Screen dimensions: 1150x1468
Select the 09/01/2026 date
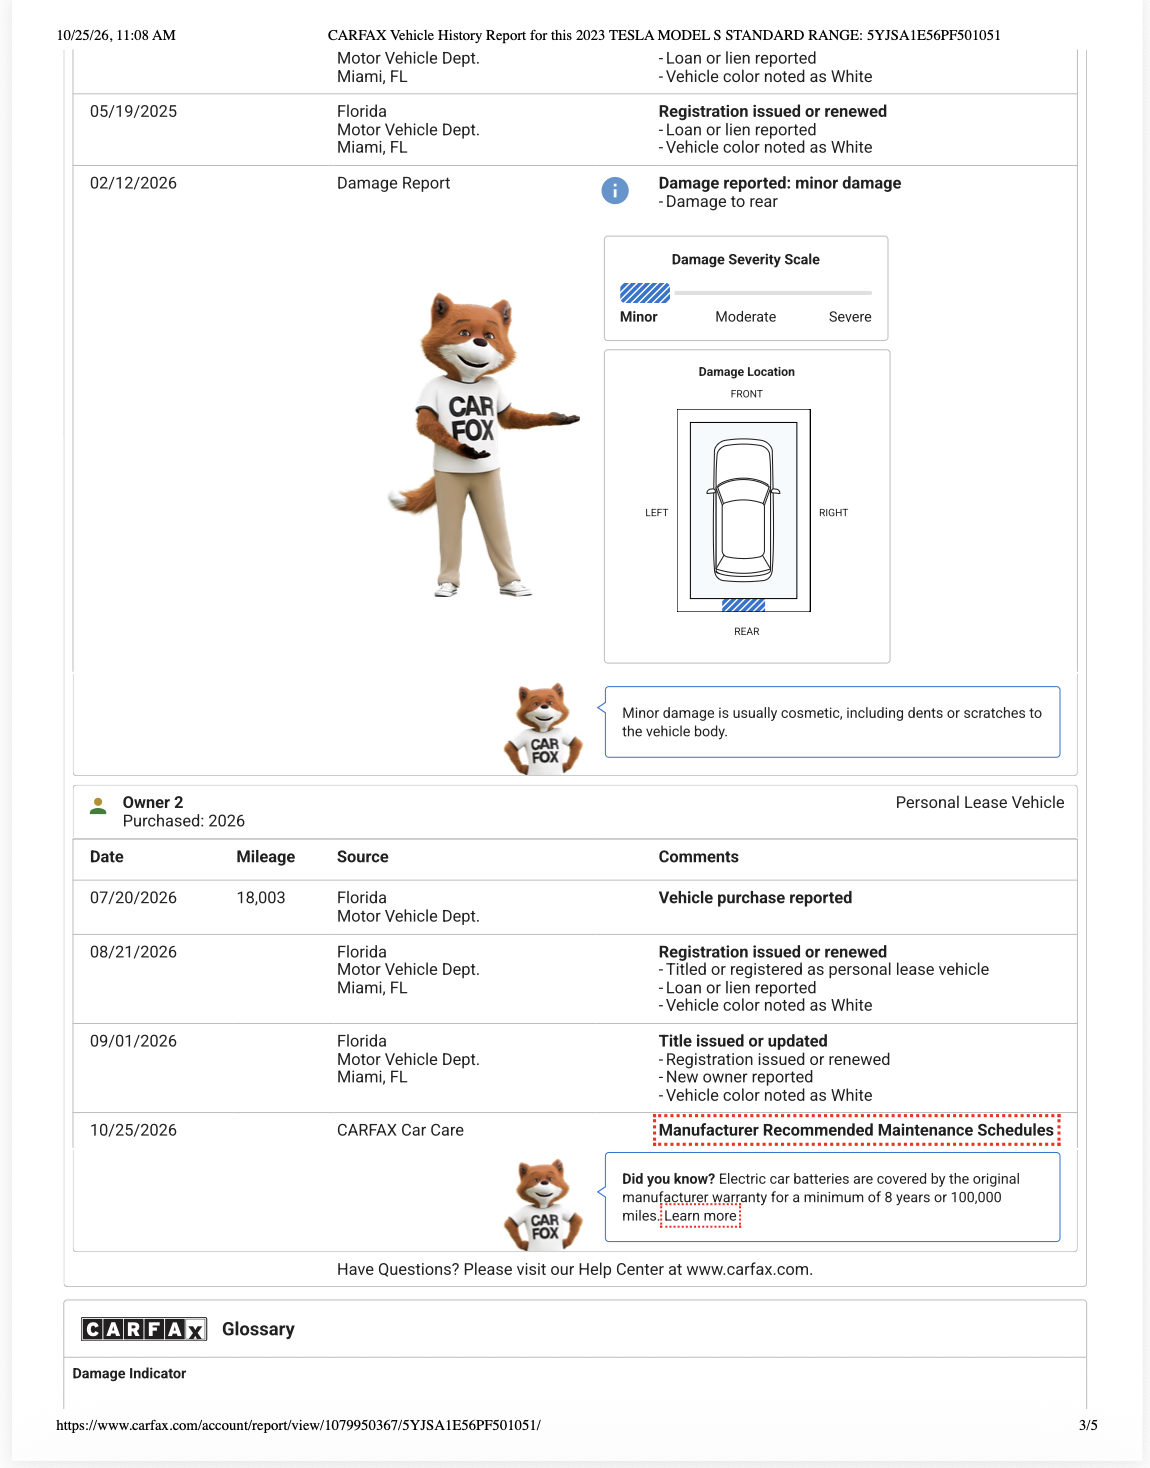coord(133,1041)
